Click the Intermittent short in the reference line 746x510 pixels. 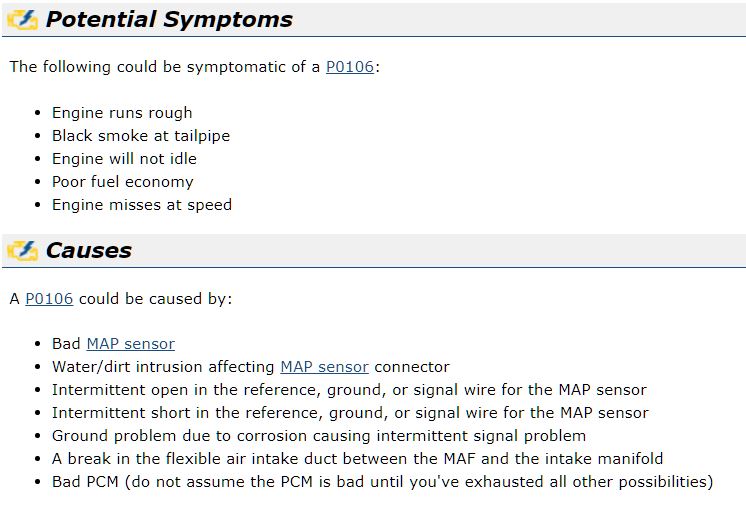[x=350, y=412]
